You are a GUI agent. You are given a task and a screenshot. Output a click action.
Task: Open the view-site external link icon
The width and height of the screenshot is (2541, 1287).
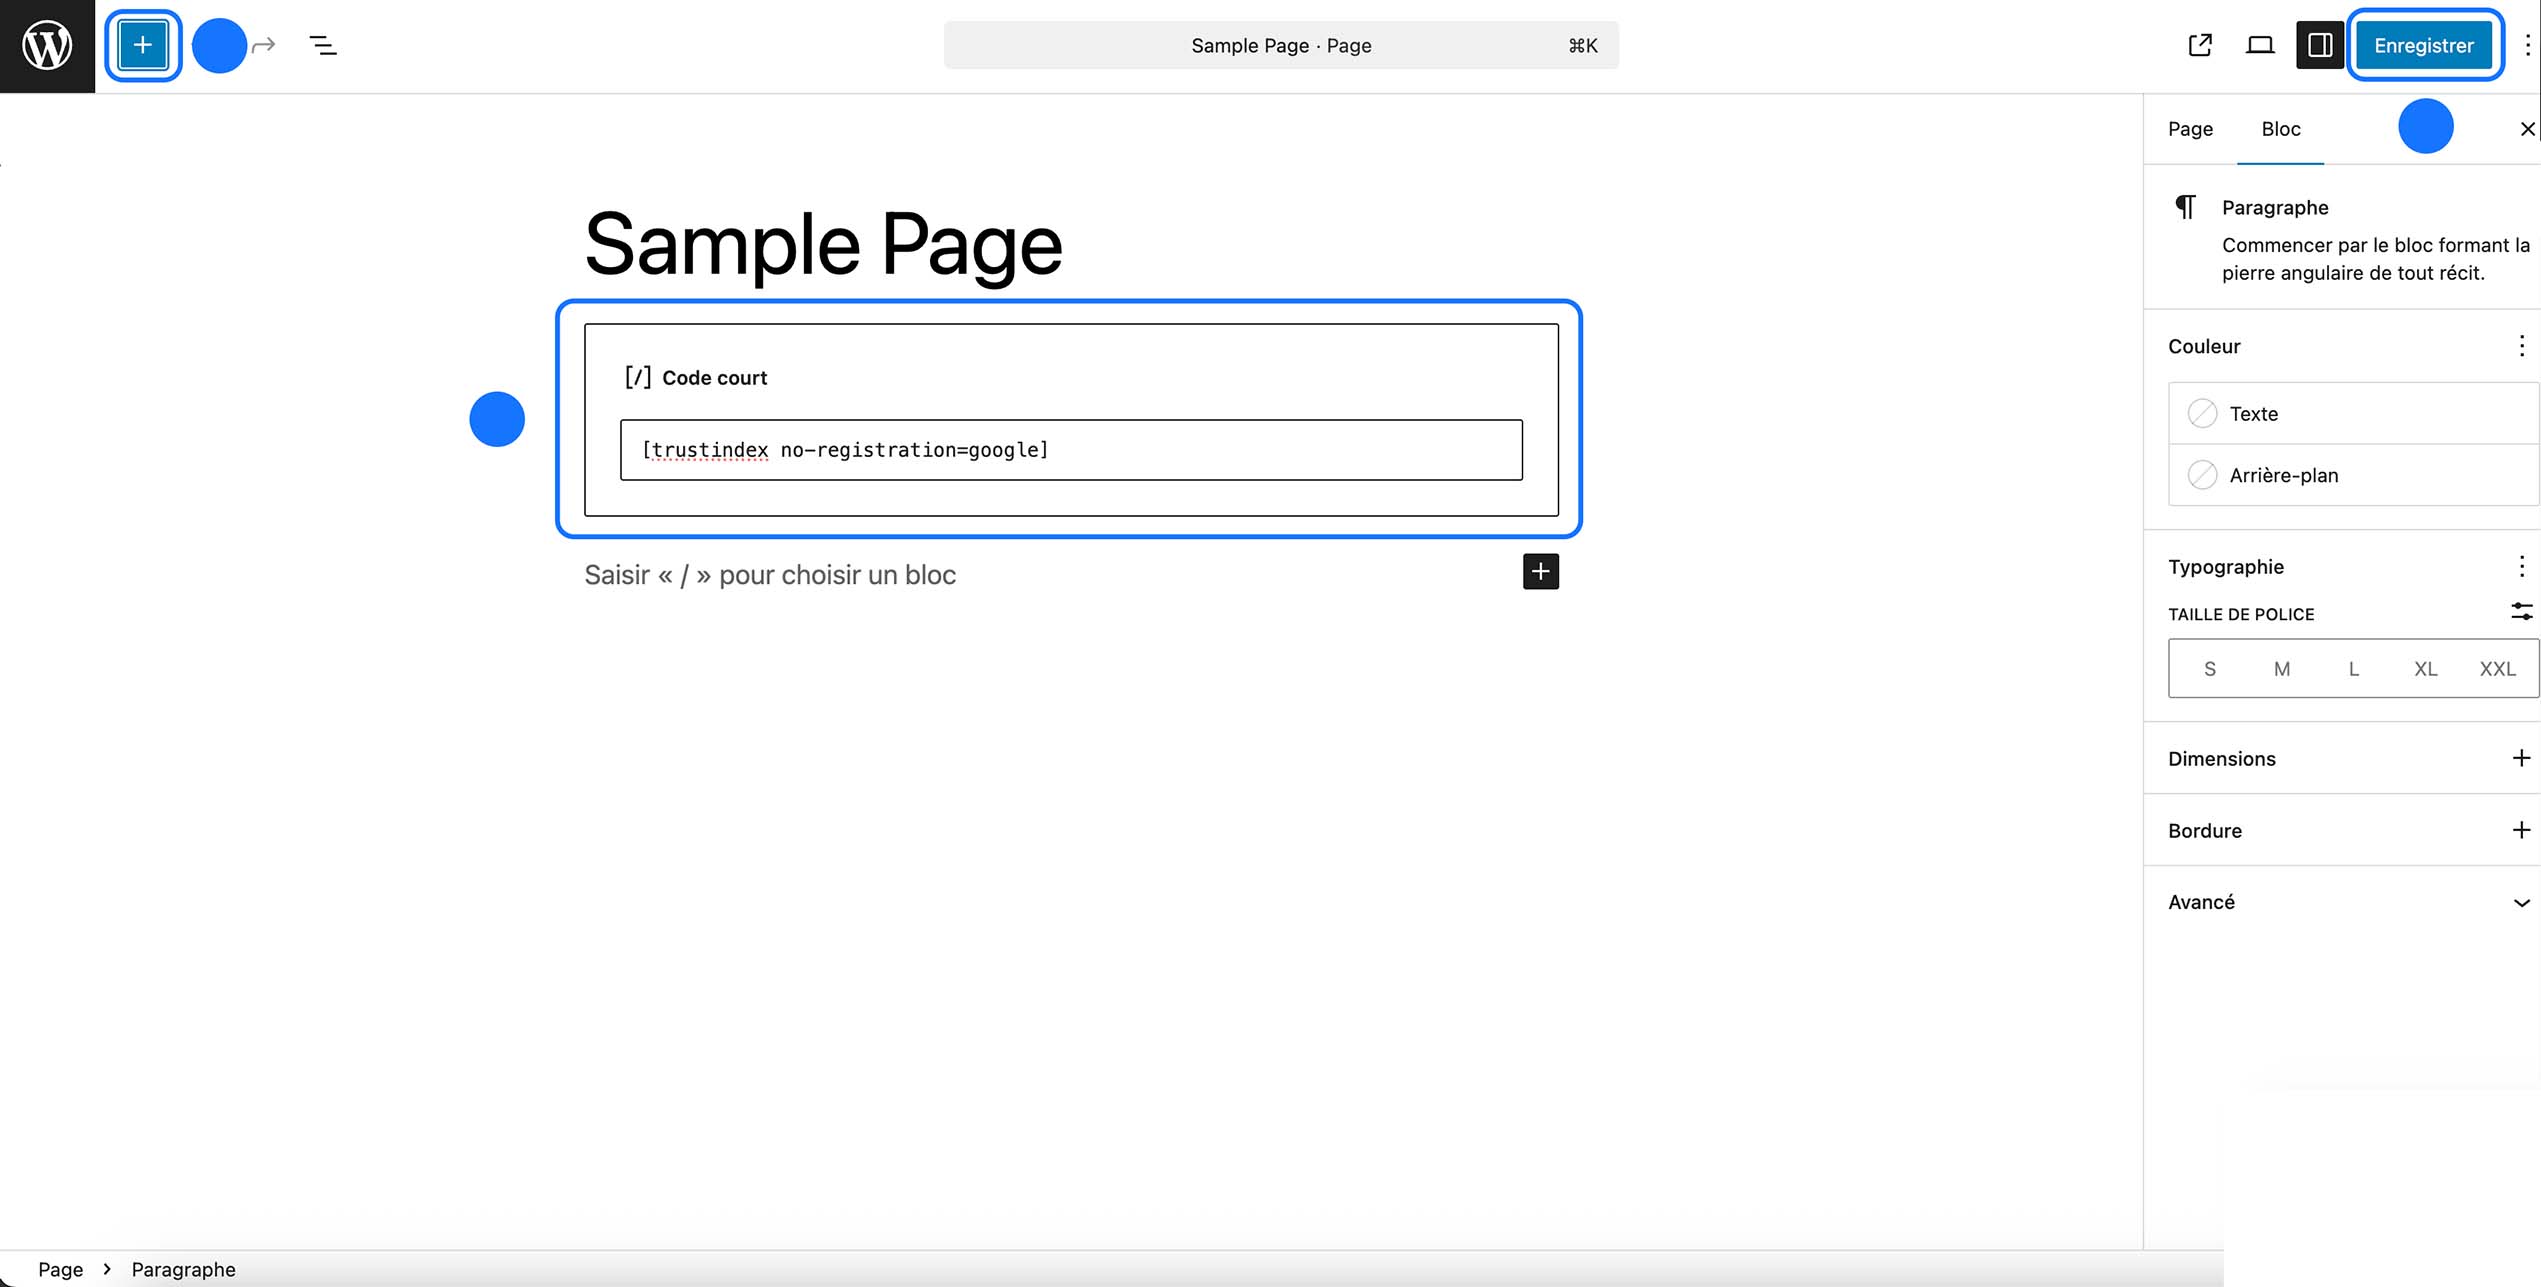point(2199,45)
